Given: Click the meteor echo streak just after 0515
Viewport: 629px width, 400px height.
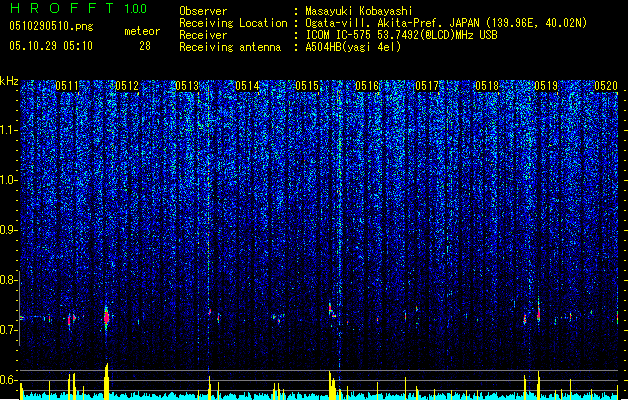Looking at the screenshot, I should pyautogui.click(x=331, y=311).
